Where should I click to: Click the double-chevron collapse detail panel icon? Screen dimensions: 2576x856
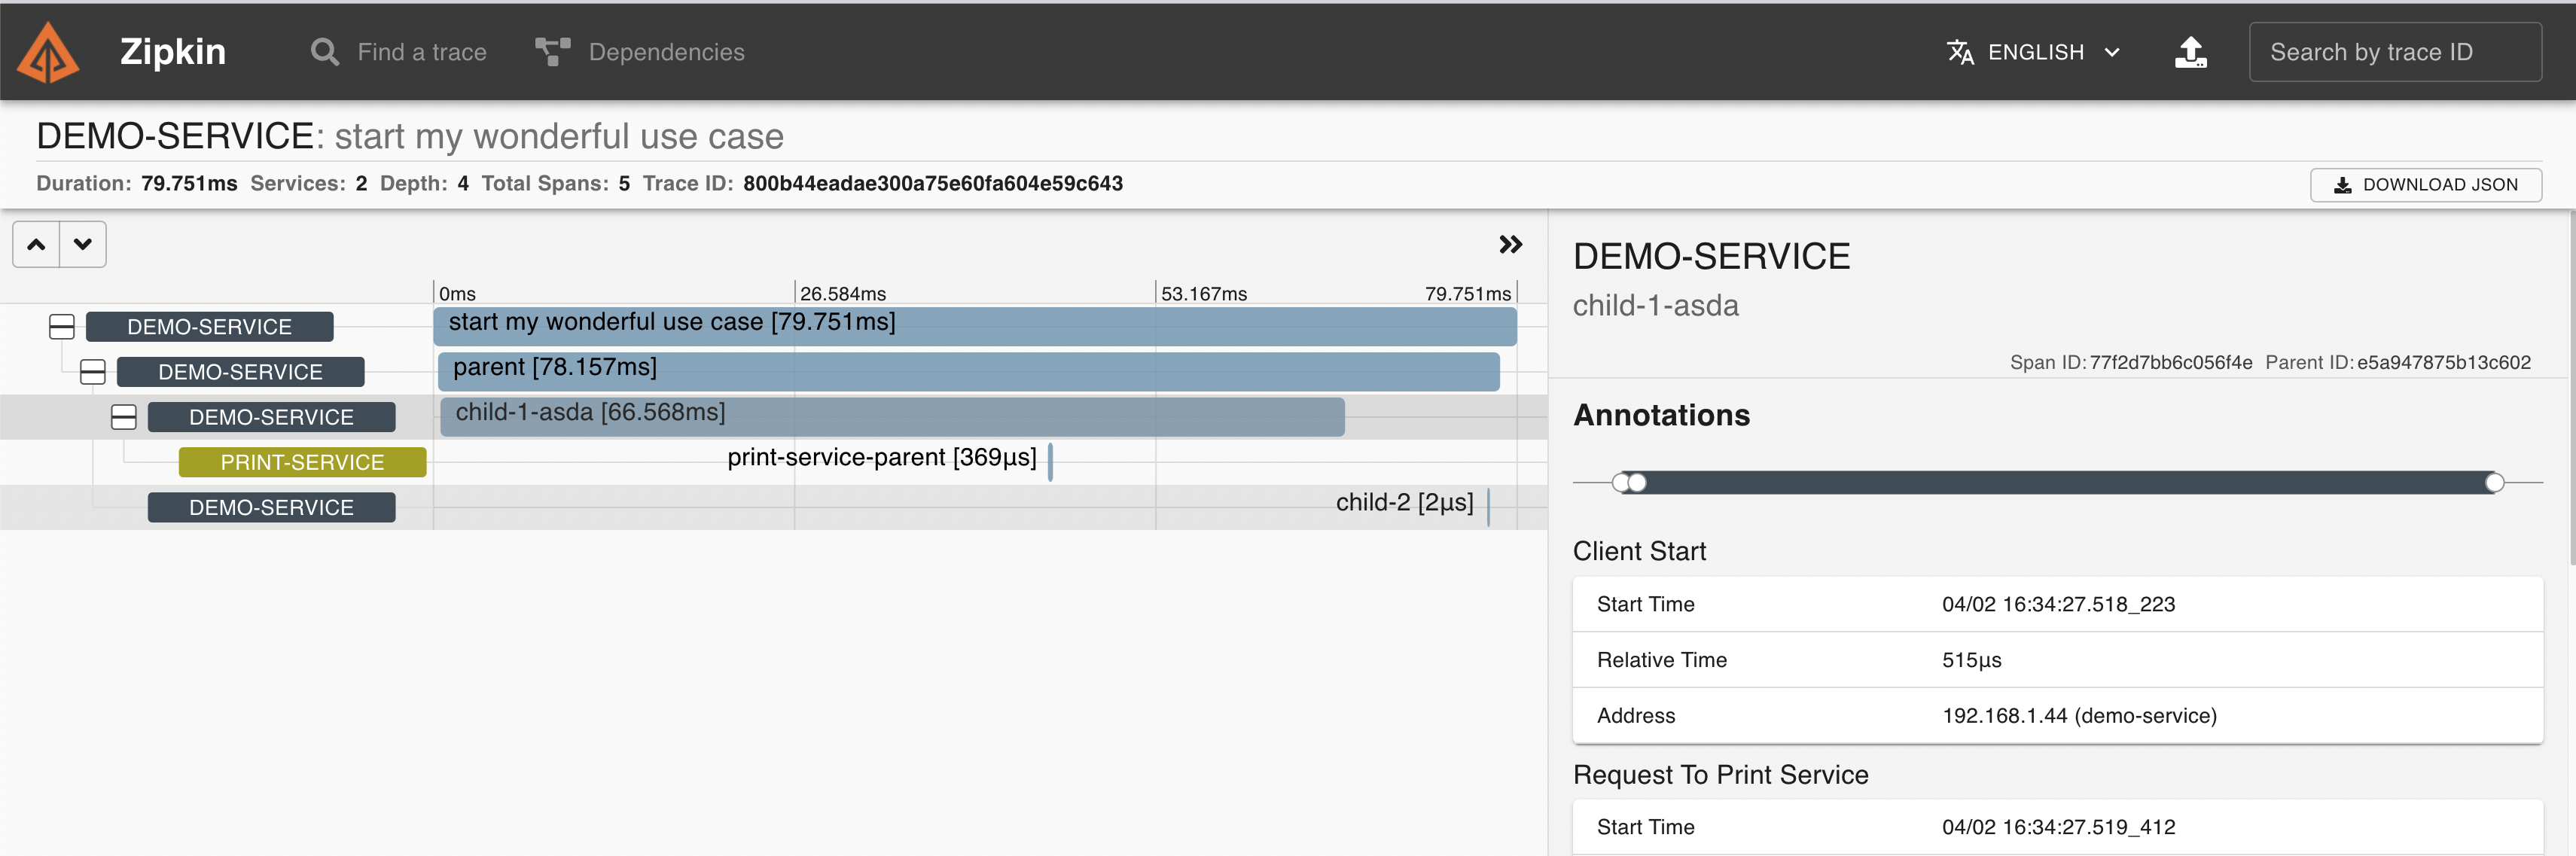[1510, 245]
